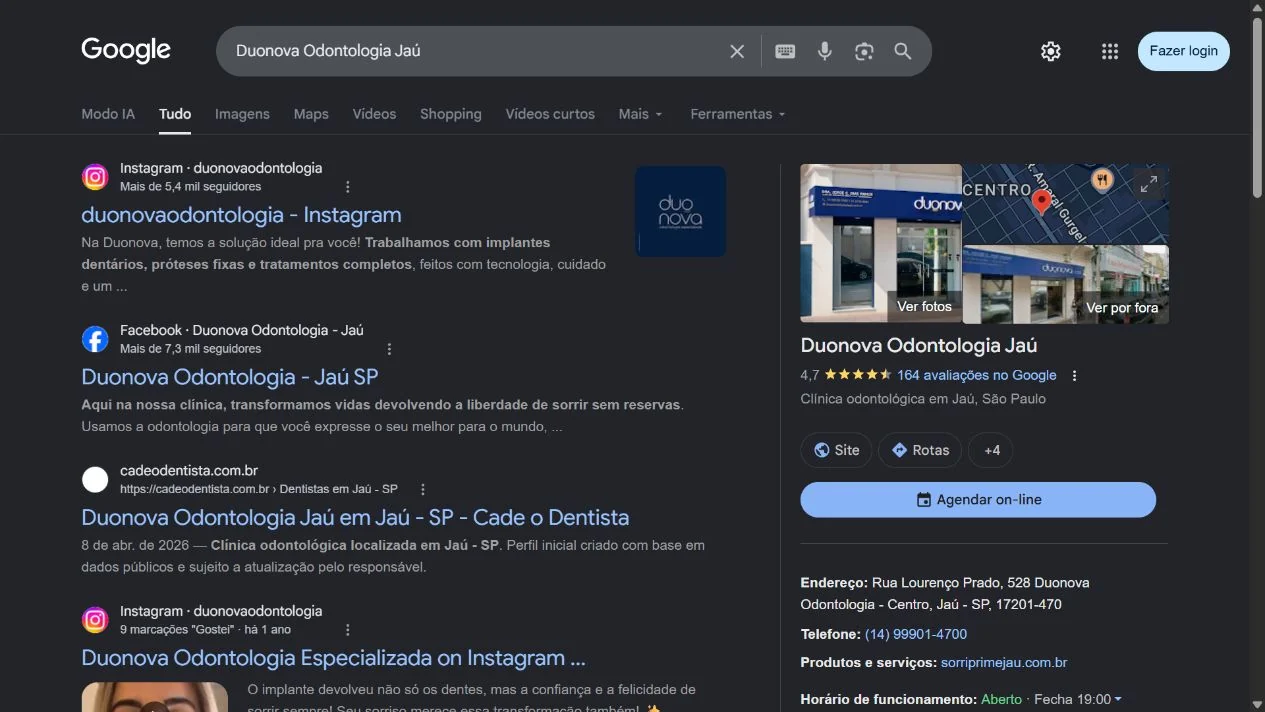This screenshot has width=1265, height=712.
Task: Open the on-screen keyboard icon in search bar
Action: (x=785, y=51)
